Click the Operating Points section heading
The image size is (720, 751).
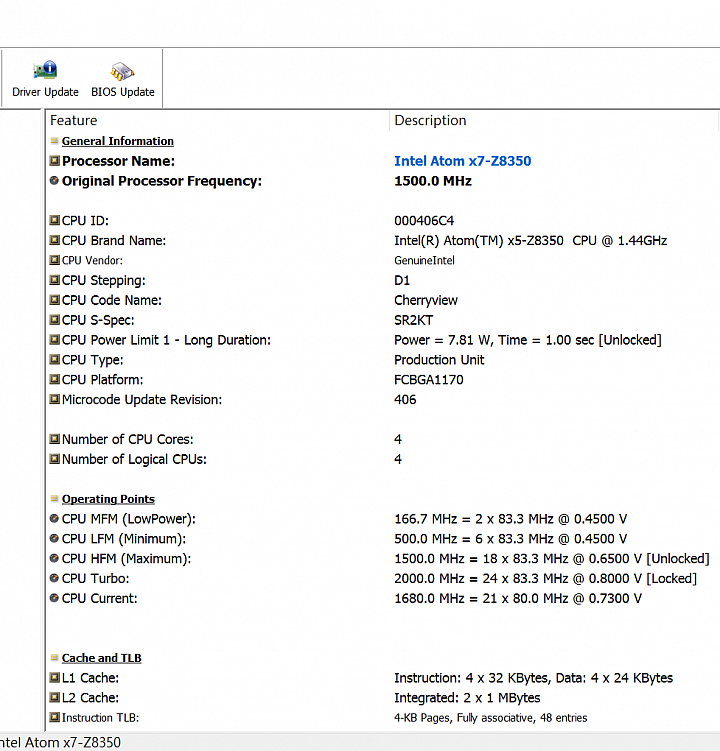tap(108, 499)
